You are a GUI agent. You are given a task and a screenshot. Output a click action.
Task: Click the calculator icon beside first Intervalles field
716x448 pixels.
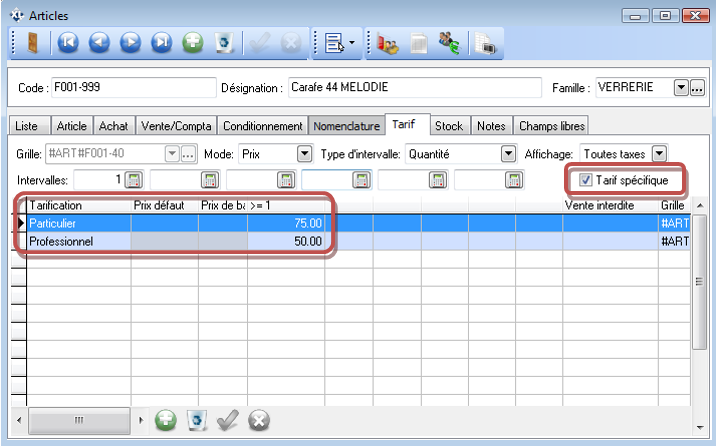point(134,180)
